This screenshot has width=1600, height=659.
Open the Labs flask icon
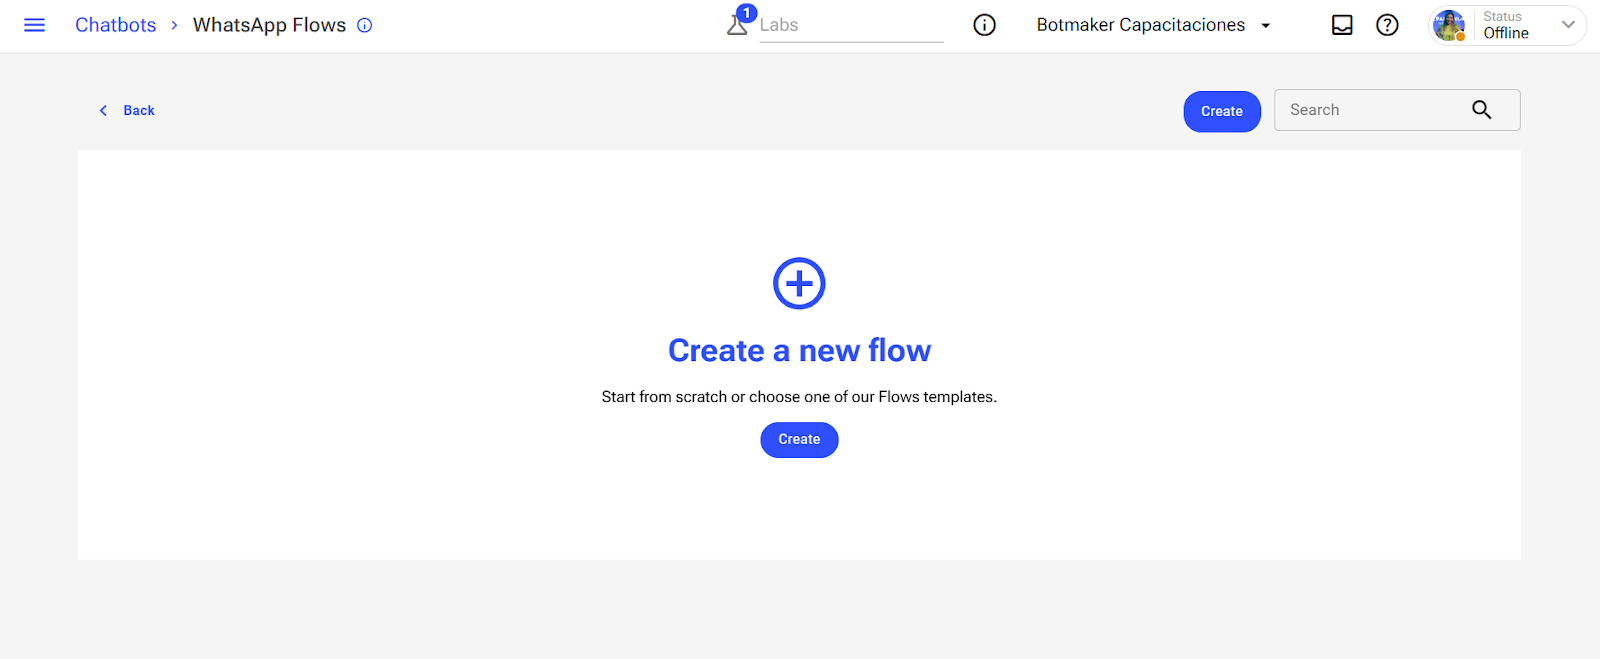click(737, 25)
